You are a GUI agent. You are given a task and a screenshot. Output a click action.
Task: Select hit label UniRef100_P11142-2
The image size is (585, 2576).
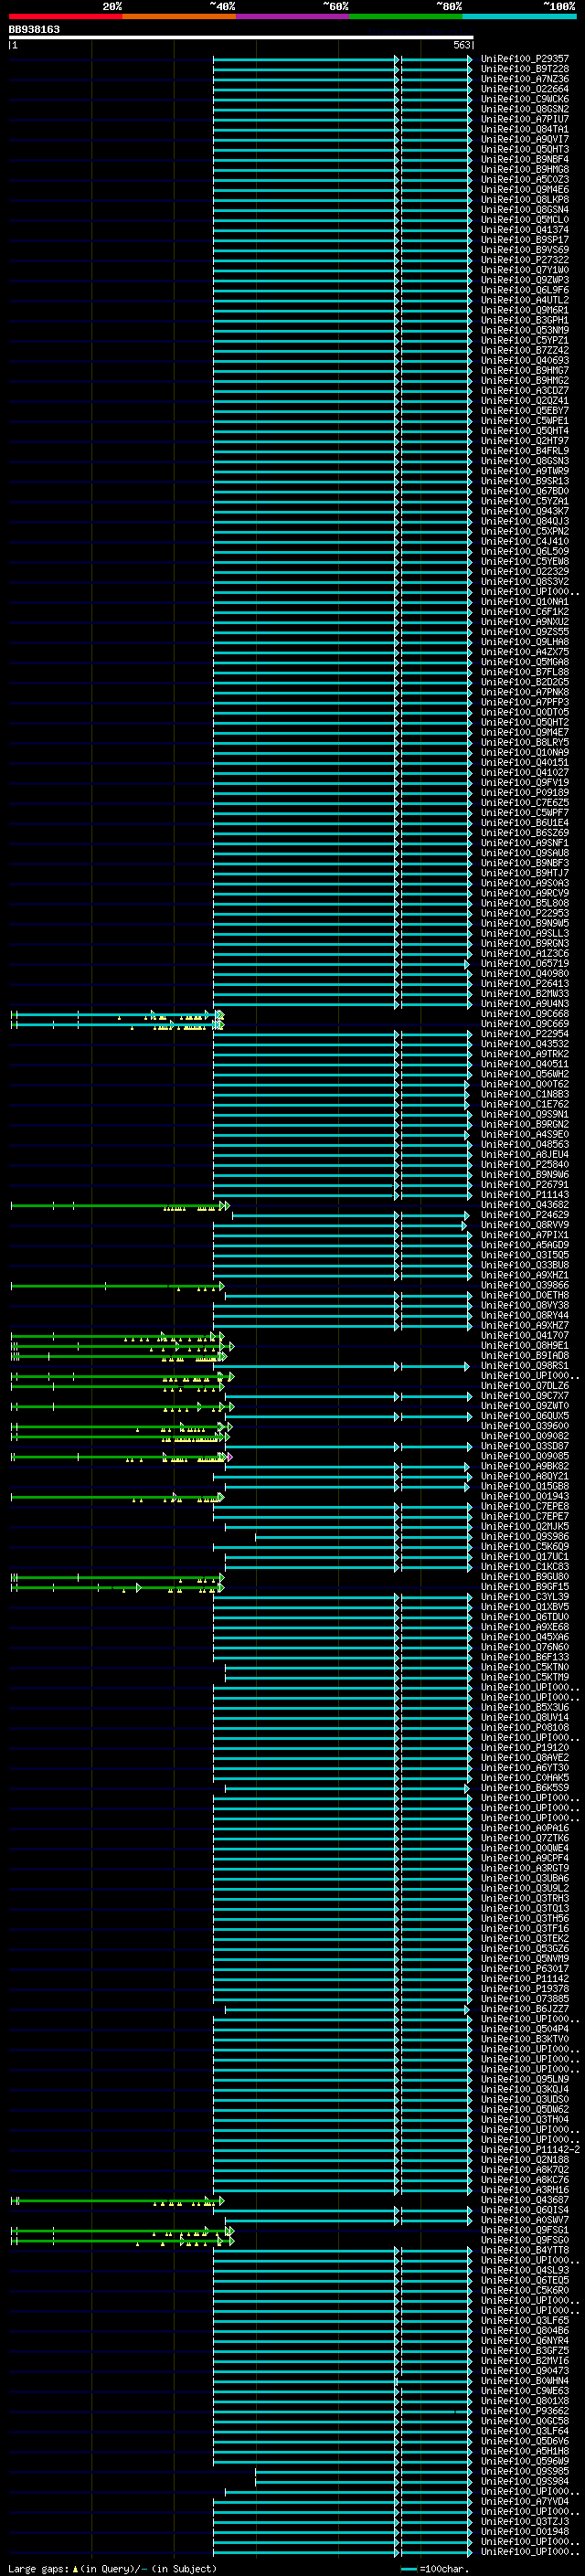(530, 2150)
